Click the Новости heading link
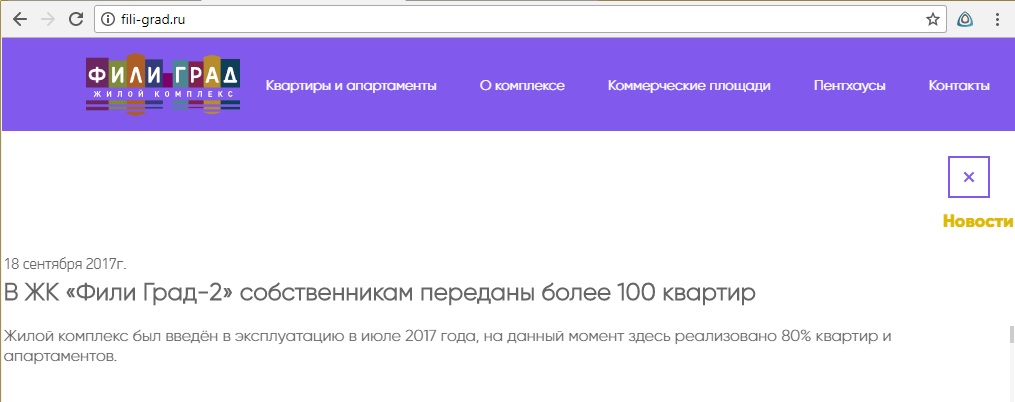The height and width of the screenshot is (402, 1015). [x=978, y=221]
